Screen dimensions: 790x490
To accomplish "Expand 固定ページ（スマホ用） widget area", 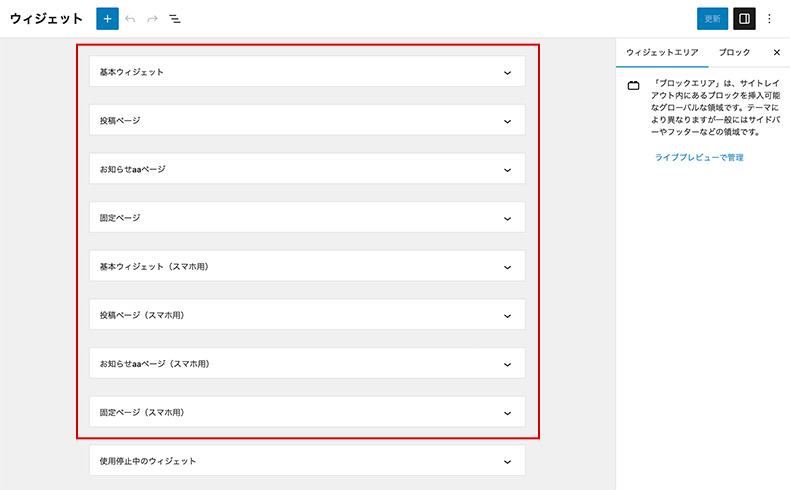I will click(507, 412).
